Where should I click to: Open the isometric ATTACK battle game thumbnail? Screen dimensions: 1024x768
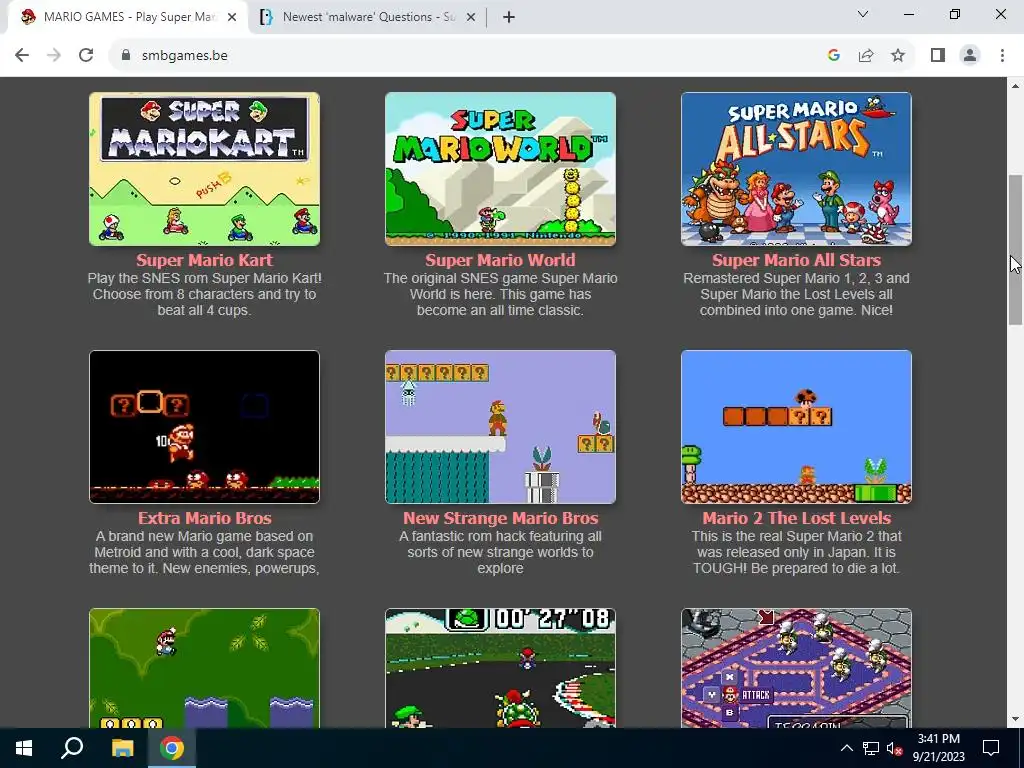(x=796, y=668)
